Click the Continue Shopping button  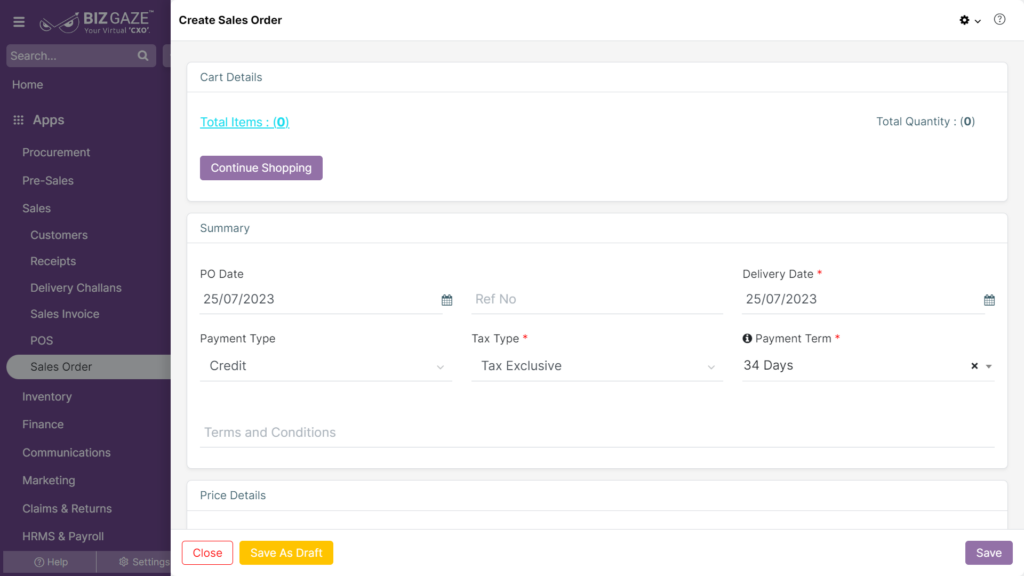[261, 168]
